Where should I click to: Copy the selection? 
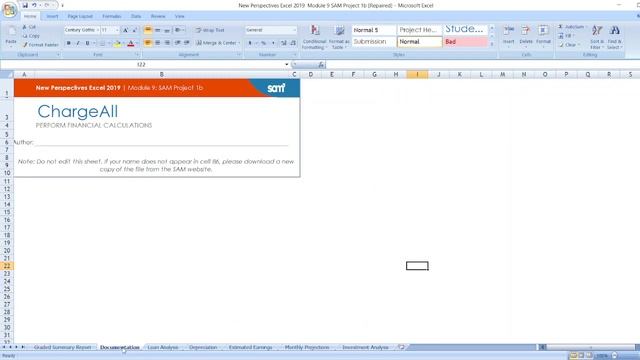pyautogui.click(x=31, y=36)
